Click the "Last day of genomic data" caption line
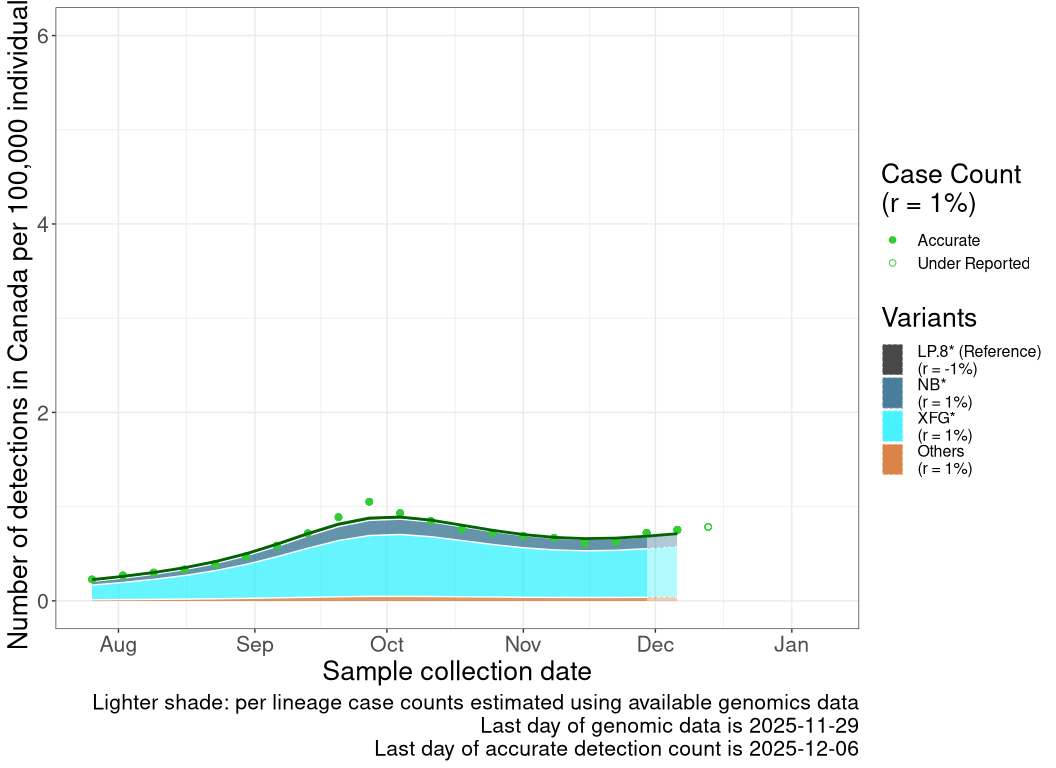The image size is (1056, 768). [669, 725]
